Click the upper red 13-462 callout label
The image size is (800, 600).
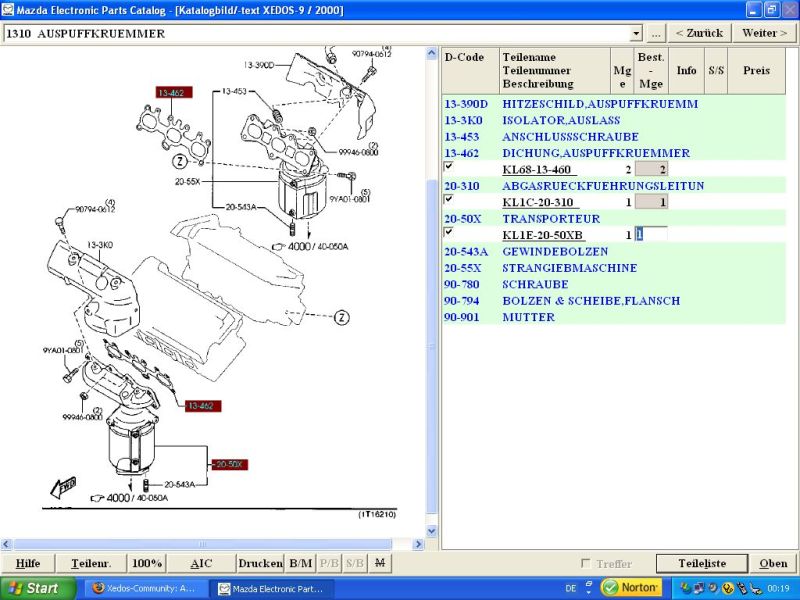coord(173,92)
